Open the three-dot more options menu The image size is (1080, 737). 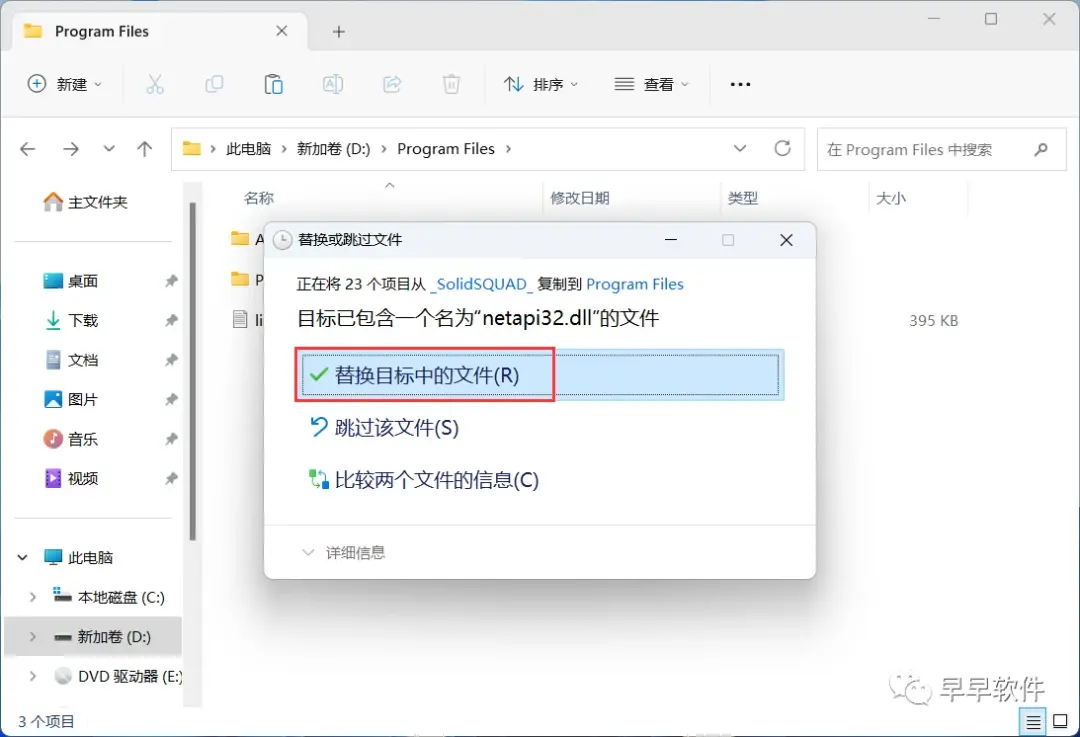740,84
